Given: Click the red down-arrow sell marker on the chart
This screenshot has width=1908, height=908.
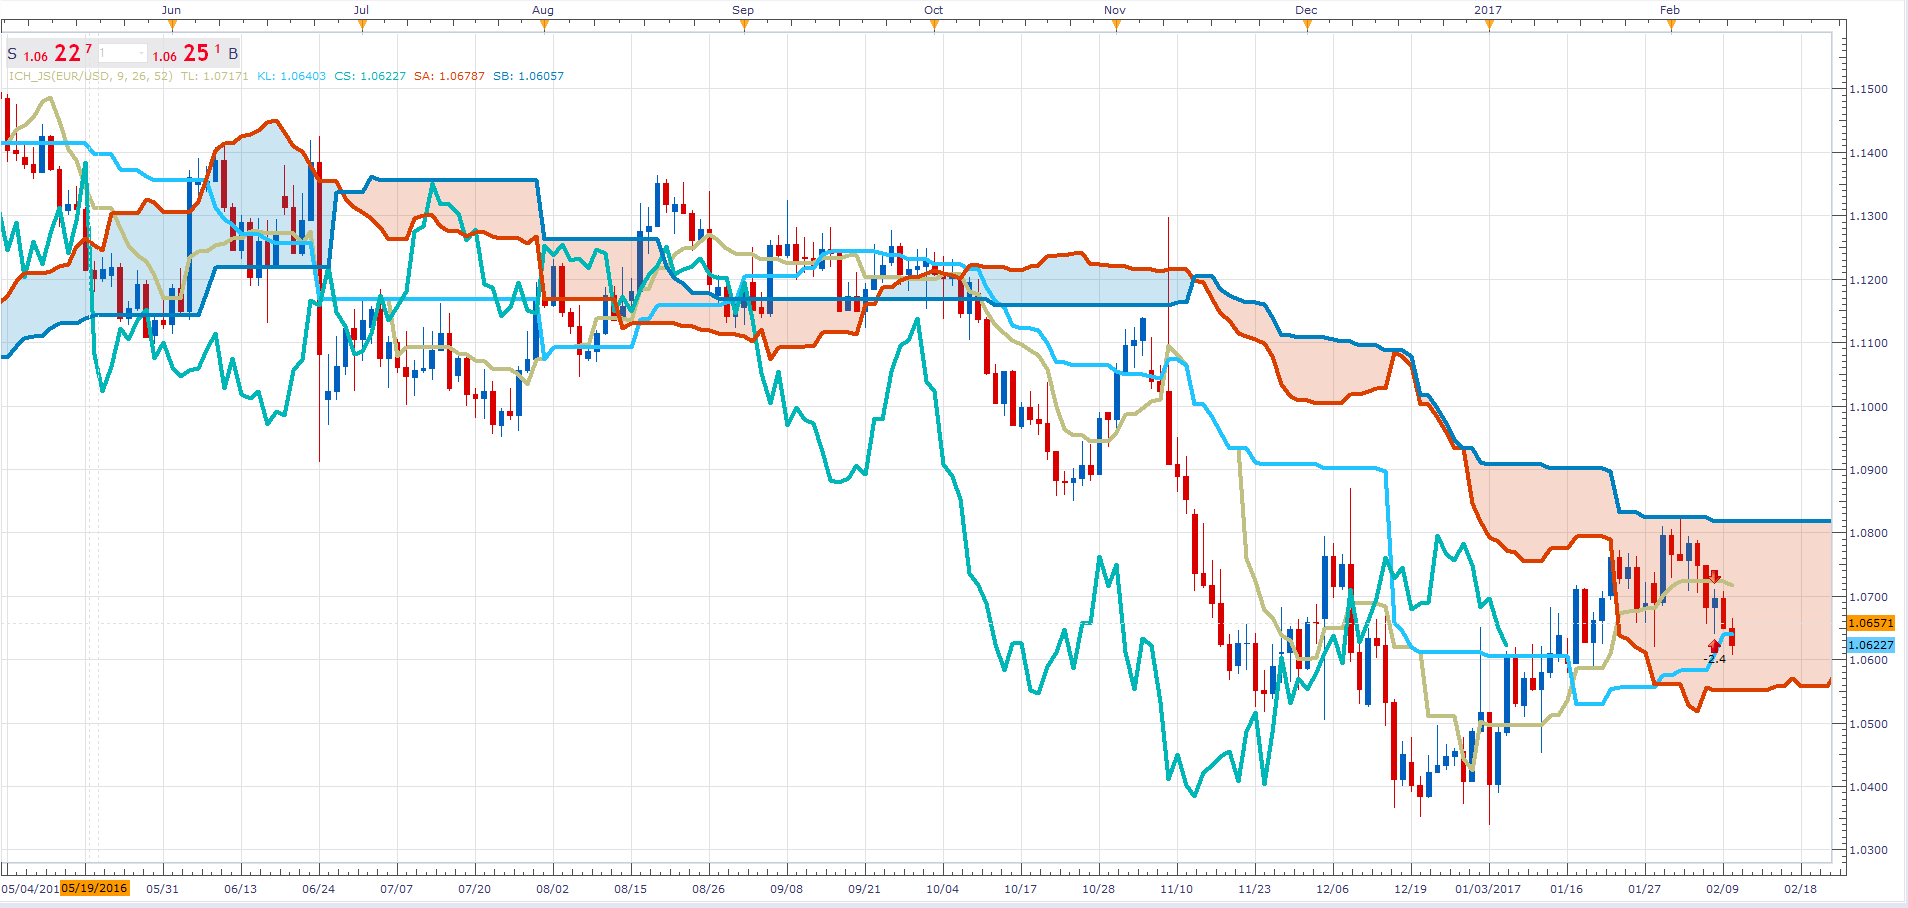Looking at the screenshot, I should (1715, 579).
